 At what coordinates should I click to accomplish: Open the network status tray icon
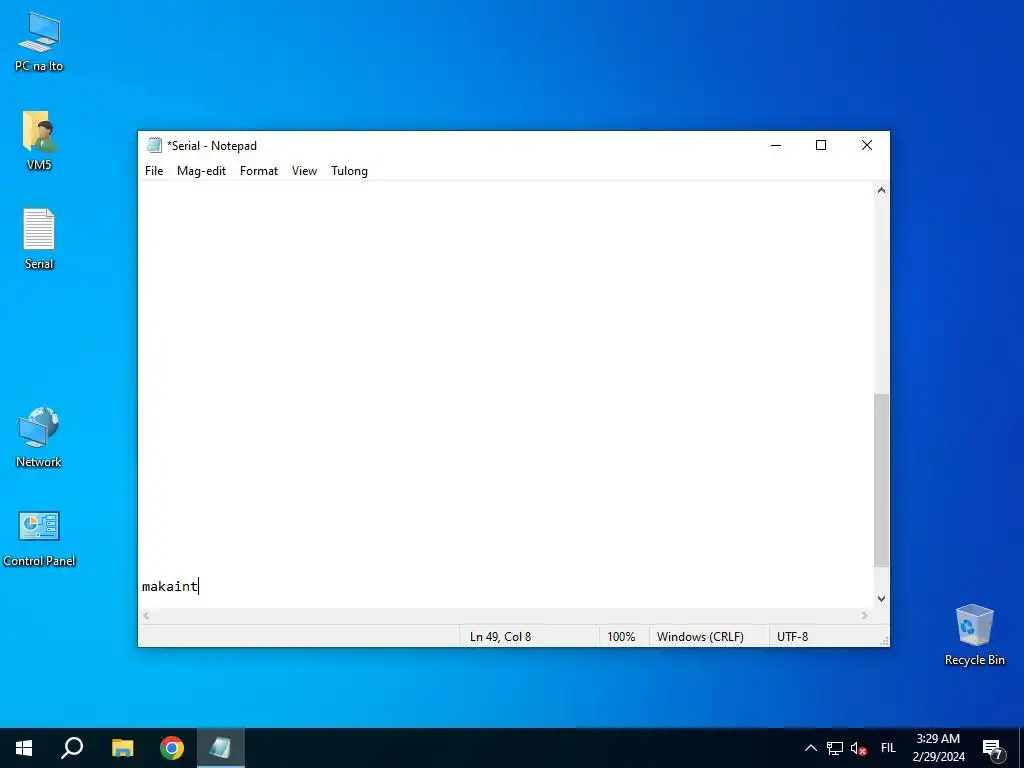(x=835, y=748)
